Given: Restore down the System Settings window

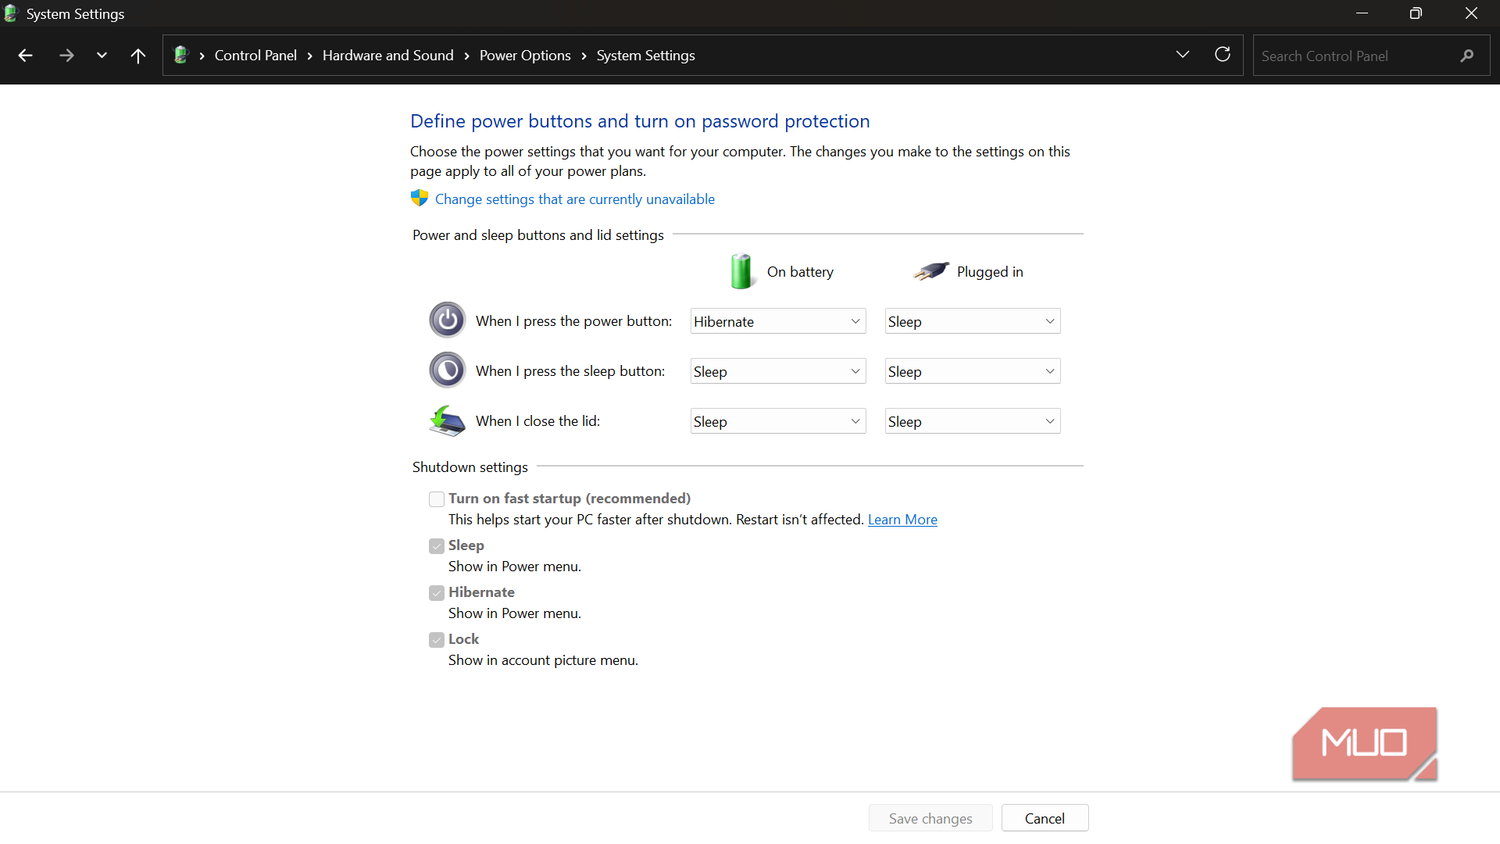Looking at the screenshot, I should tap(1416, 13).
